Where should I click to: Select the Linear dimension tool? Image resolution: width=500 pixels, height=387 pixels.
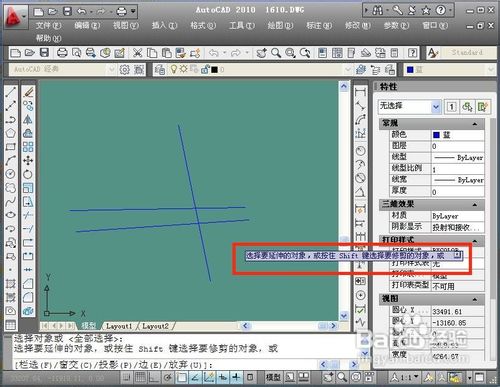pos(360,92)
